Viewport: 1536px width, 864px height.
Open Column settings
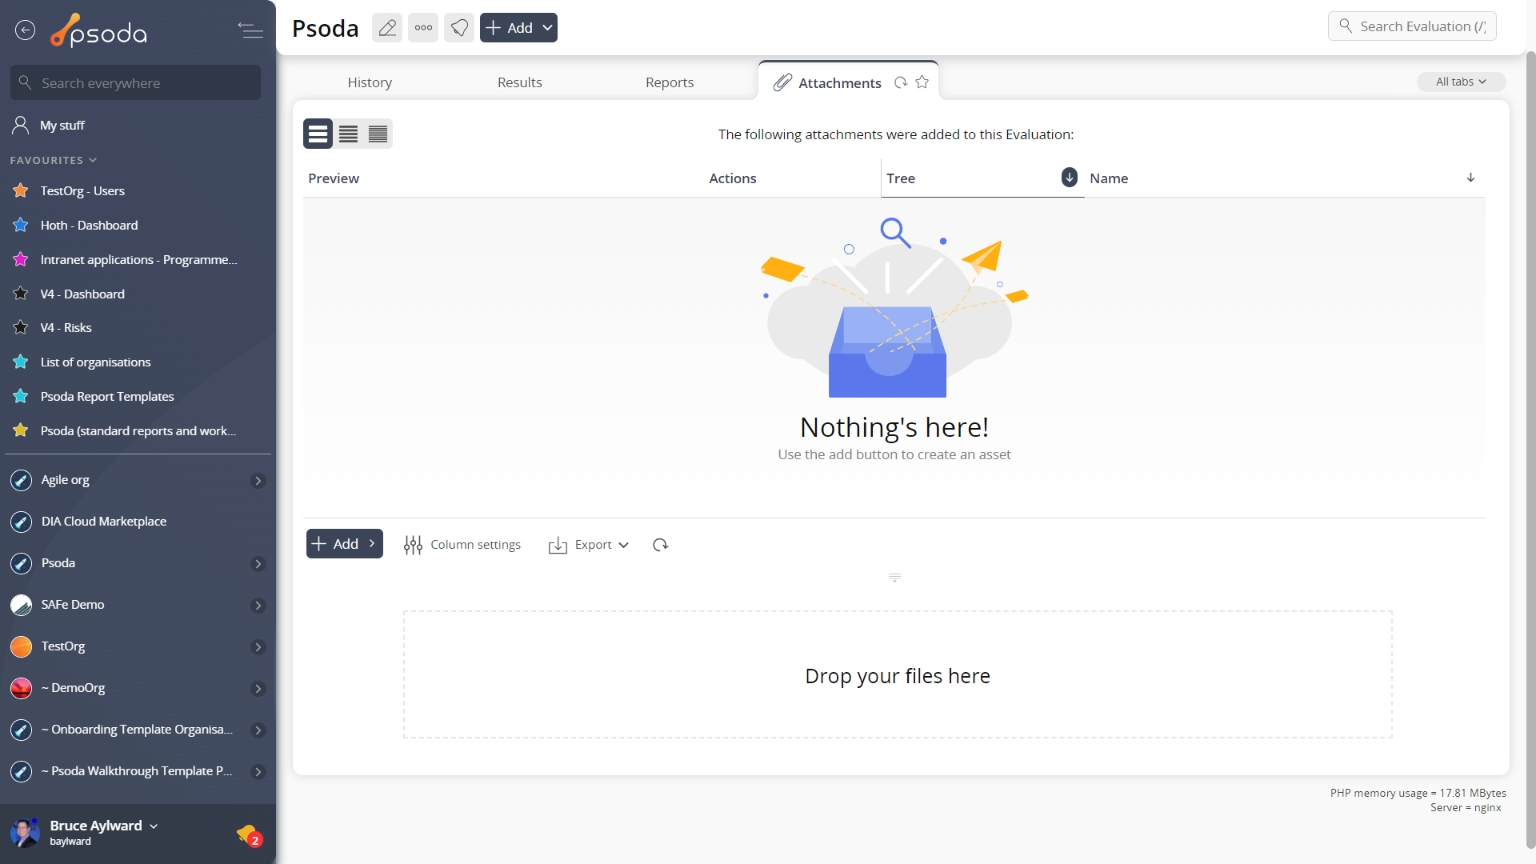(x=462, y=545)
